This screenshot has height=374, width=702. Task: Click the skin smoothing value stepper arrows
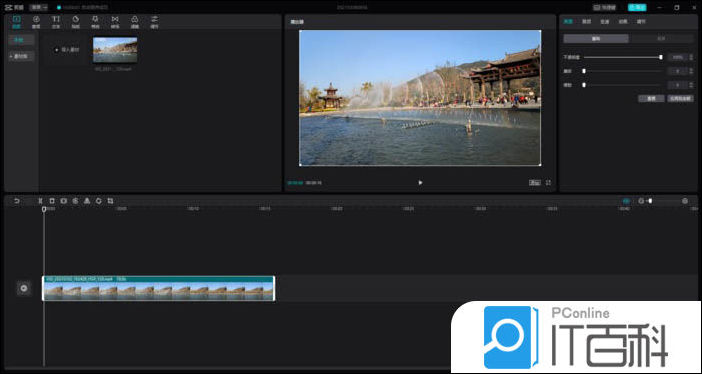691,71
